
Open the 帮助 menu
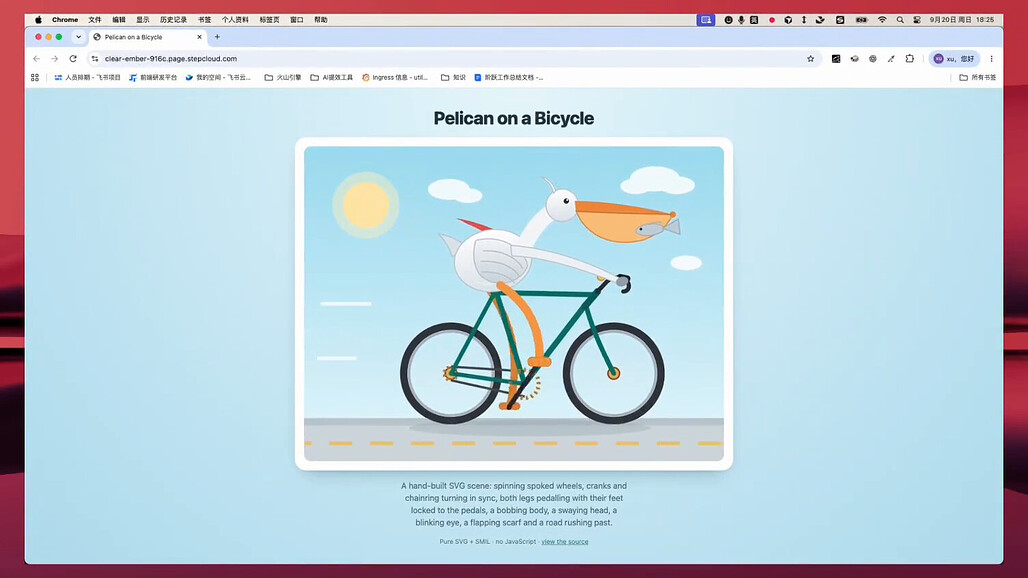point(321,20)
